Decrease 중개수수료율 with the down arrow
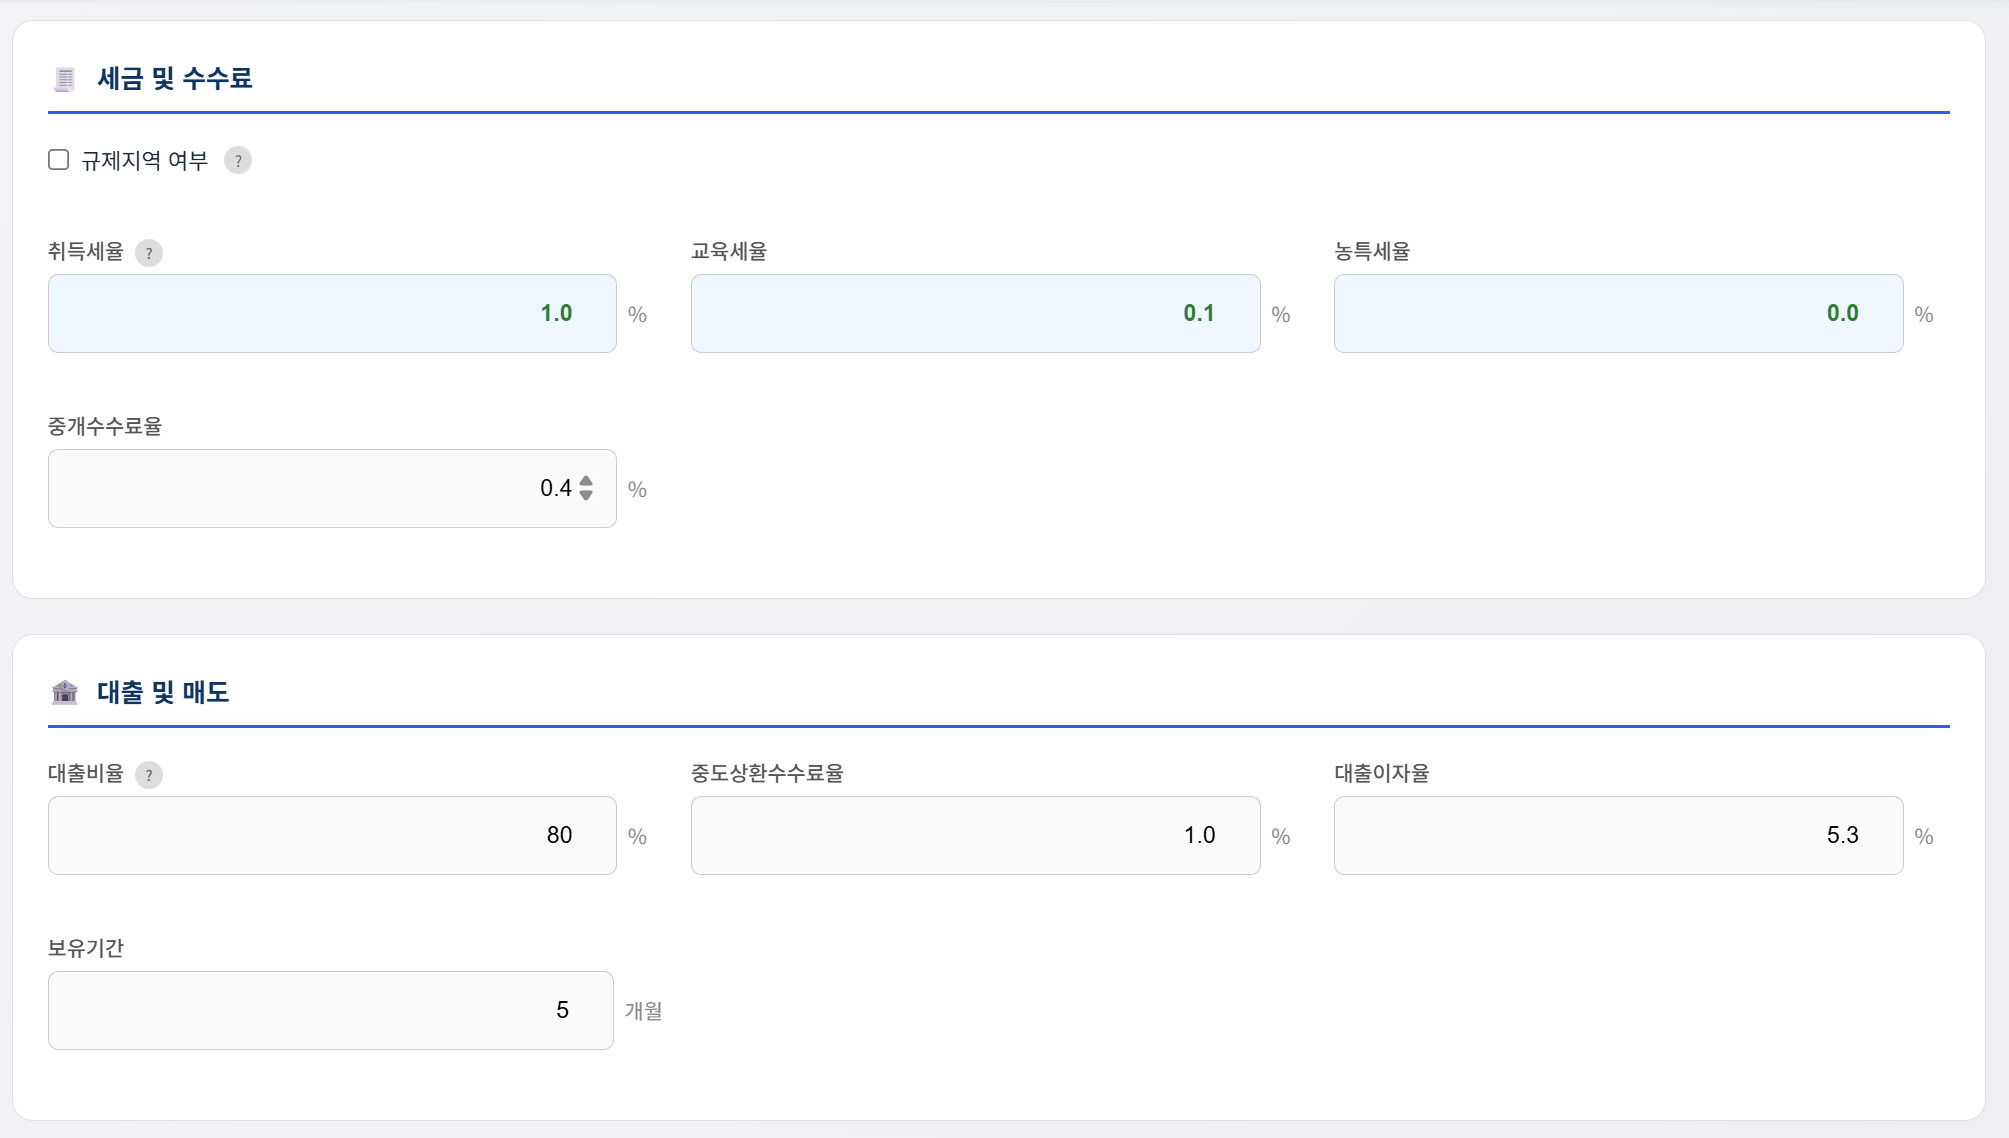This screenshot has width=2009, height=1138. pyautogui.click(x=585, y=495)
